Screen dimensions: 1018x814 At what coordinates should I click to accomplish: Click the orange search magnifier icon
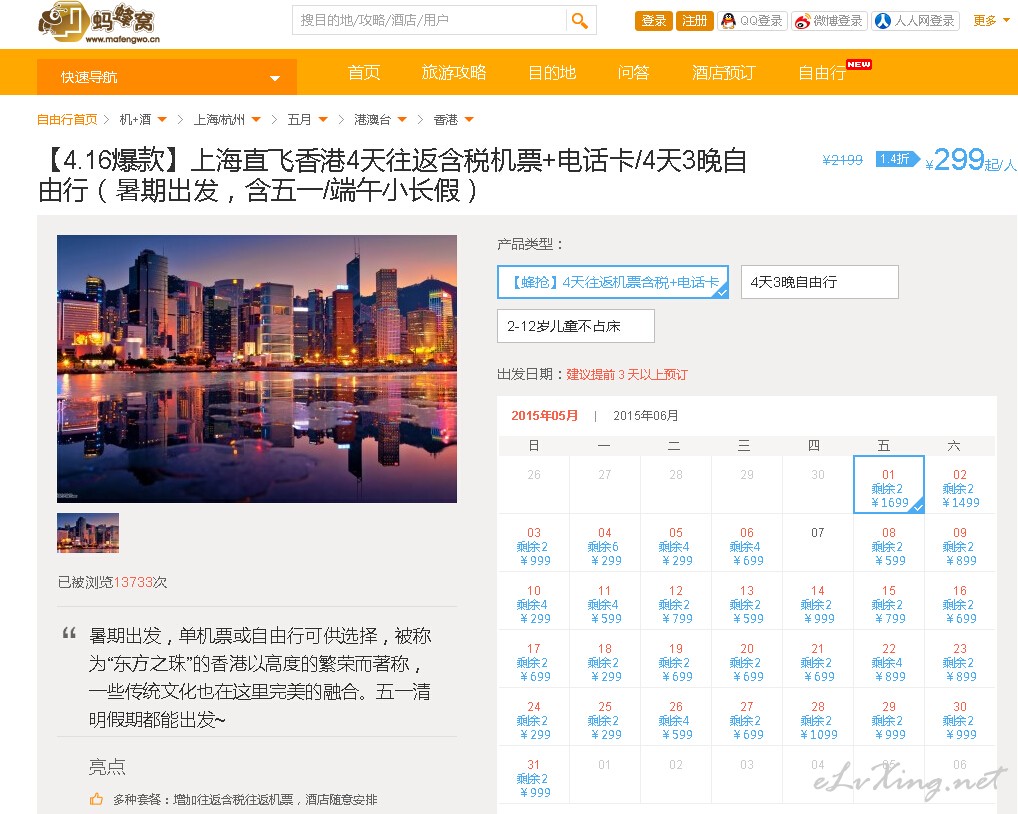point(580,21)
